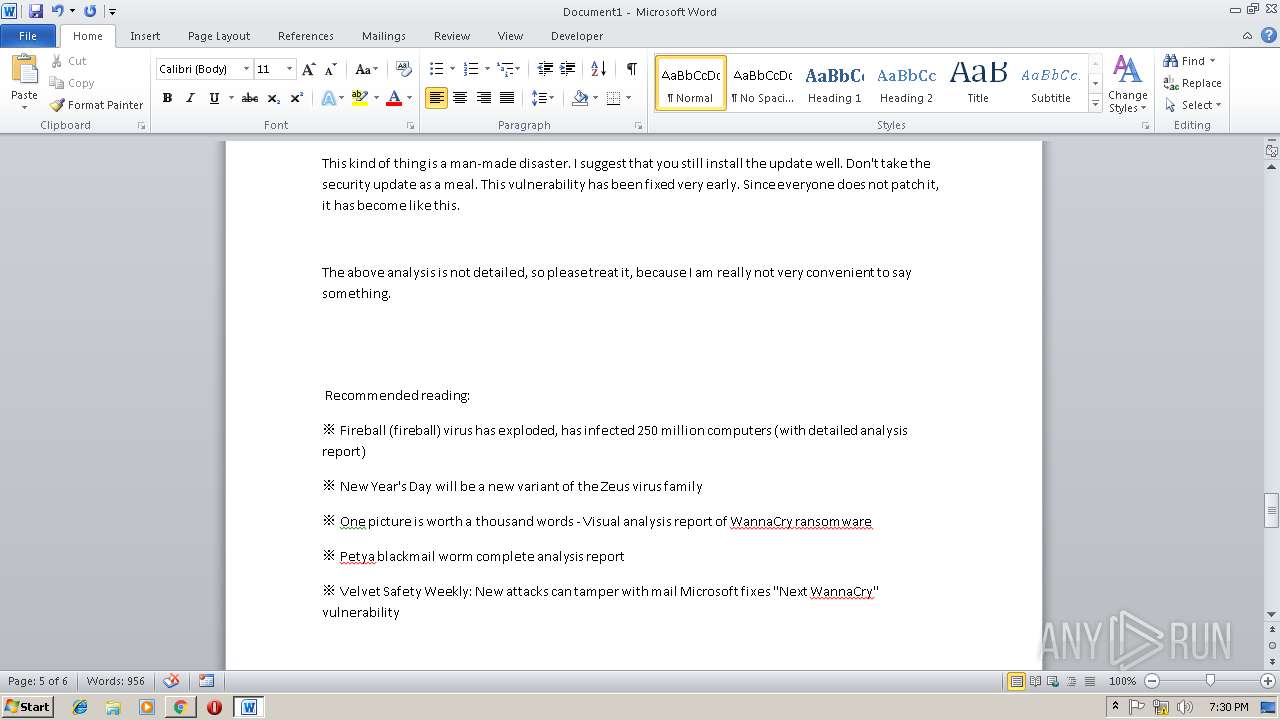
Task: Align text to the right
Action: (x=484, y=98)
